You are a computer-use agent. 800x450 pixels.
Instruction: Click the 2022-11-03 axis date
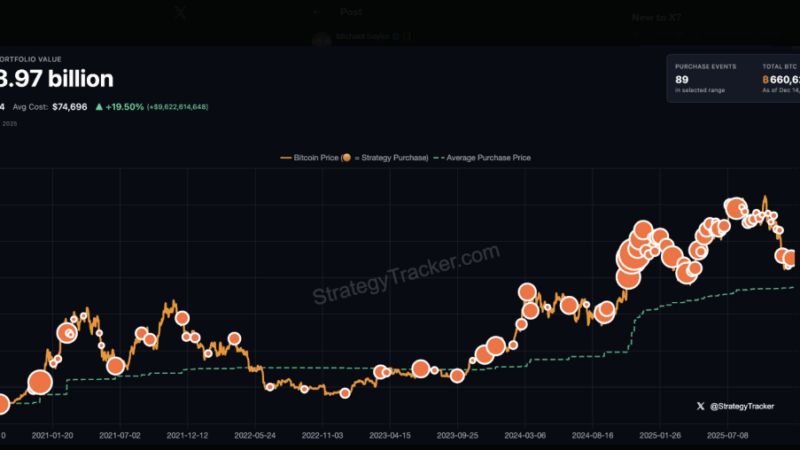[322, 435]
